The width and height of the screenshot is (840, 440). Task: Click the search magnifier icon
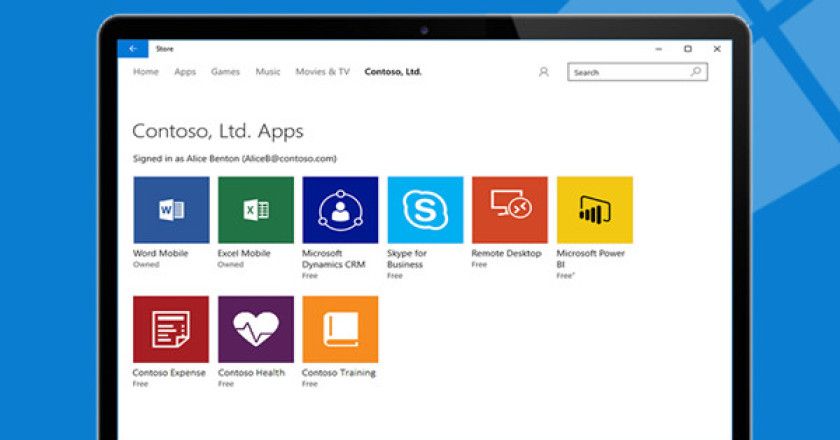point(696,72)
